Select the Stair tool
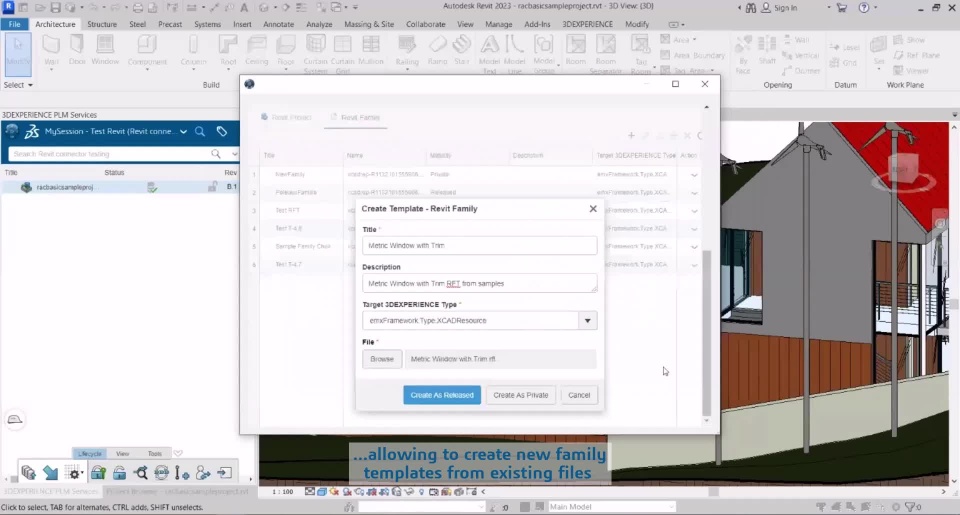Screen dimensions: 960x515 [x=462, y=50]
